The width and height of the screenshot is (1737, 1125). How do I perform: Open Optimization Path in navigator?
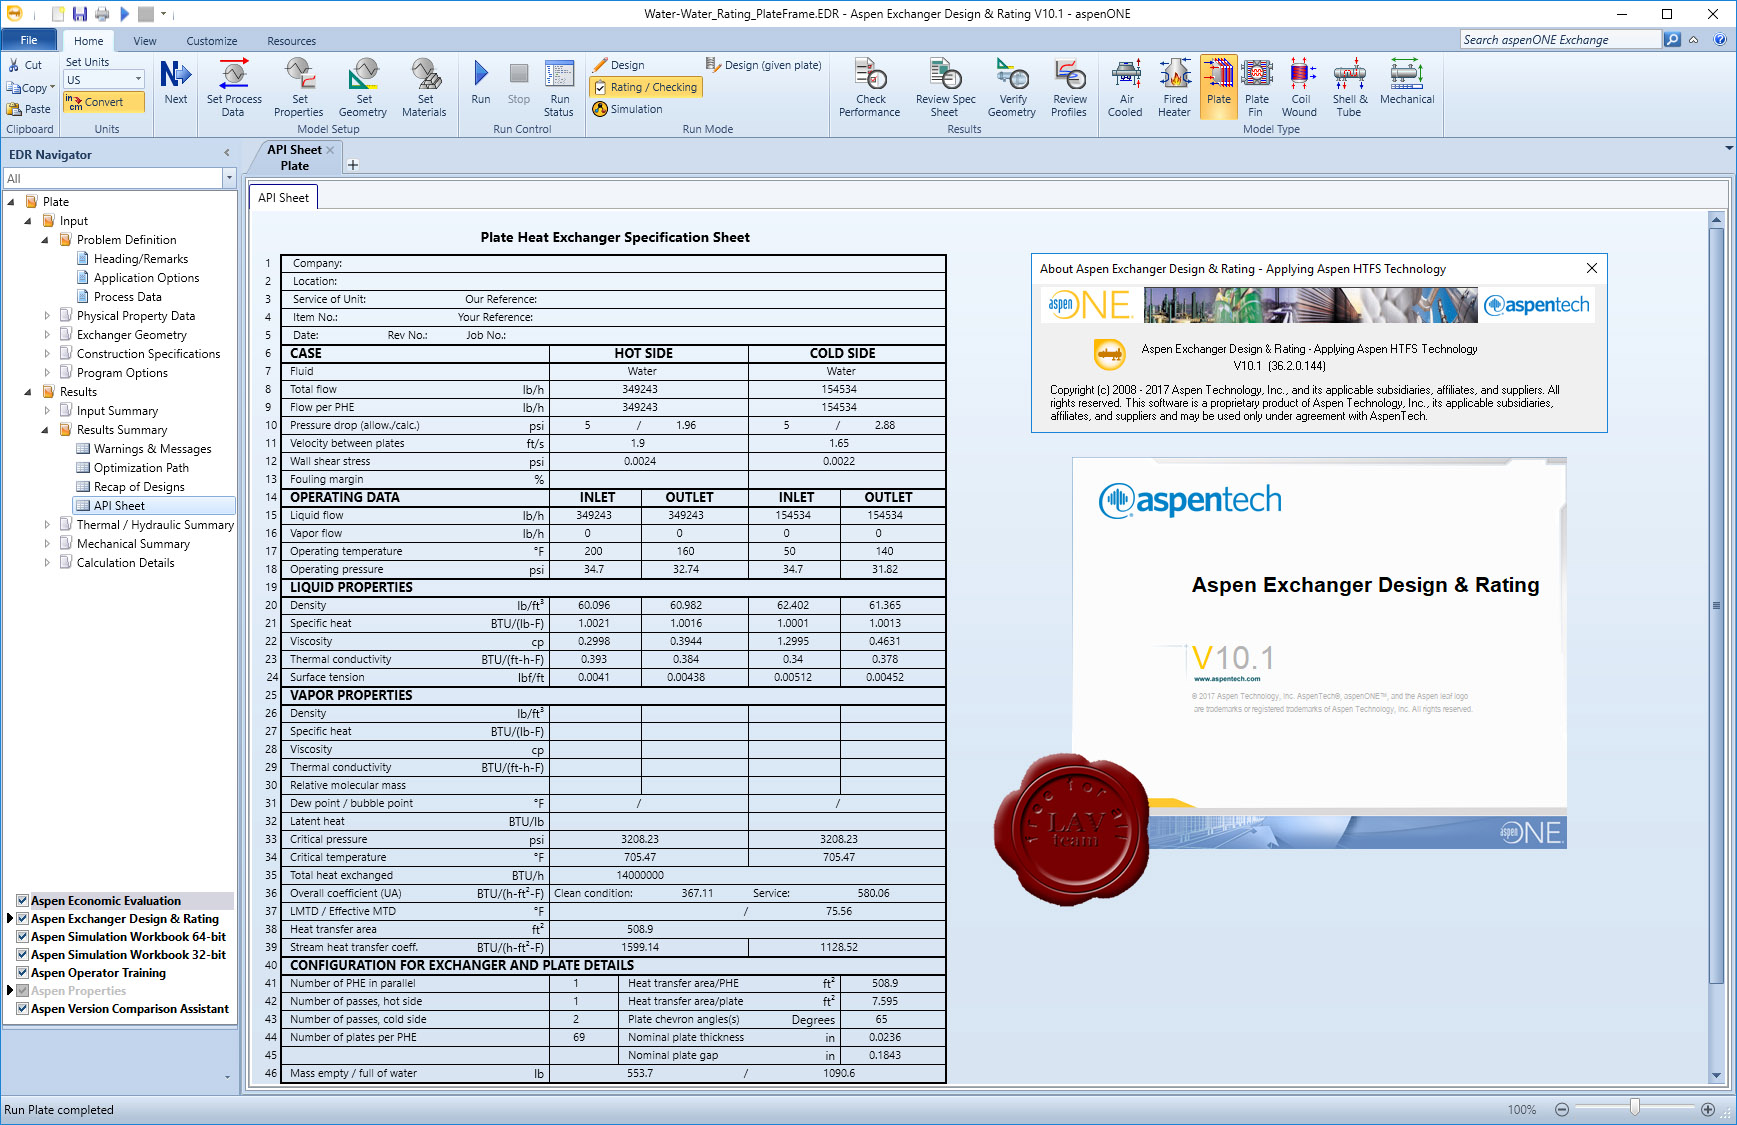tap(141, 468)
